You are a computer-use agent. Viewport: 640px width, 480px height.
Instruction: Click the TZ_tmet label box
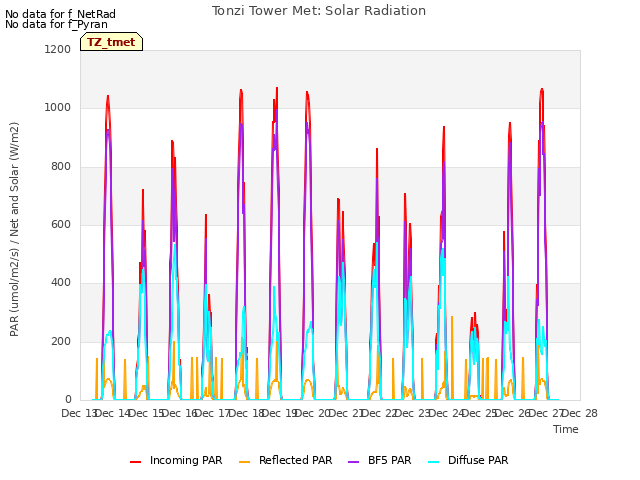coord(111,42)
